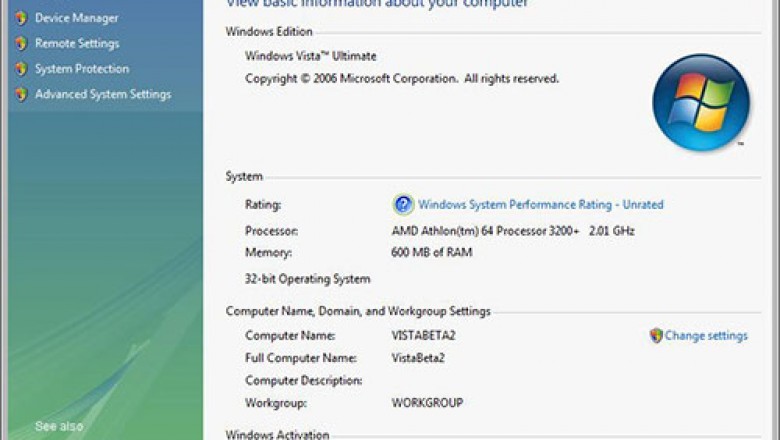Click the Copyright 2006 Microsoft Corporation text
This screenshot has height=440, width=780.
[x=402, y=79]
